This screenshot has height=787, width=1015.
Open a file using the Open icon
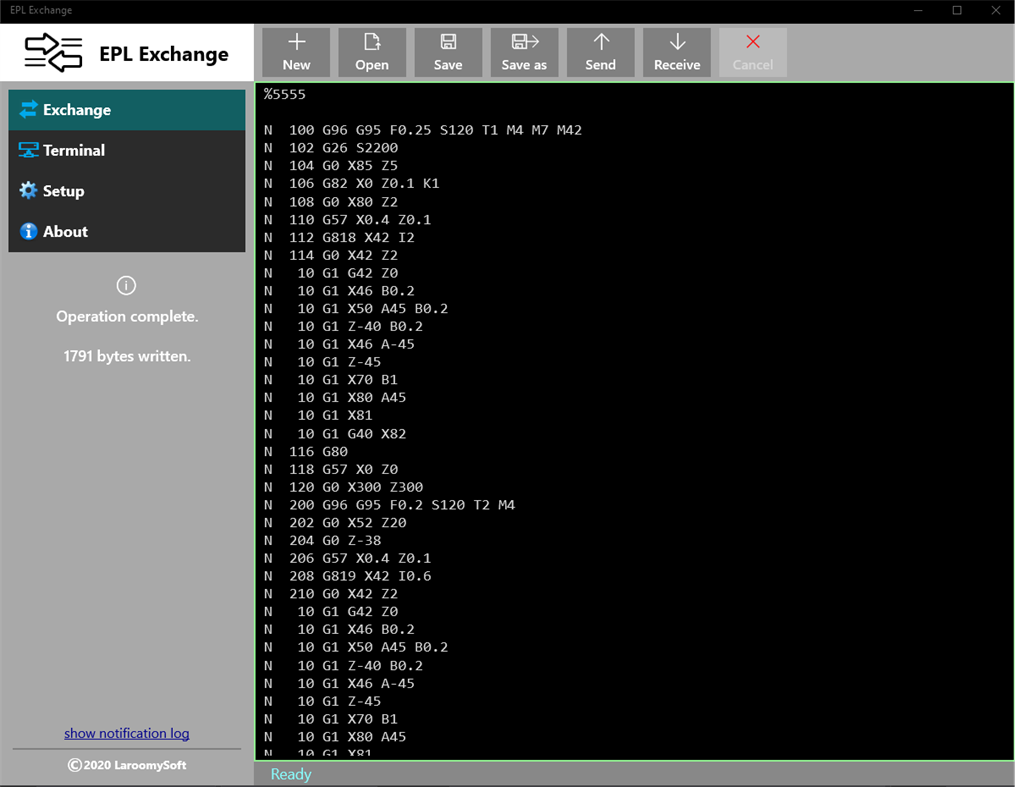(x=372, y=52)
